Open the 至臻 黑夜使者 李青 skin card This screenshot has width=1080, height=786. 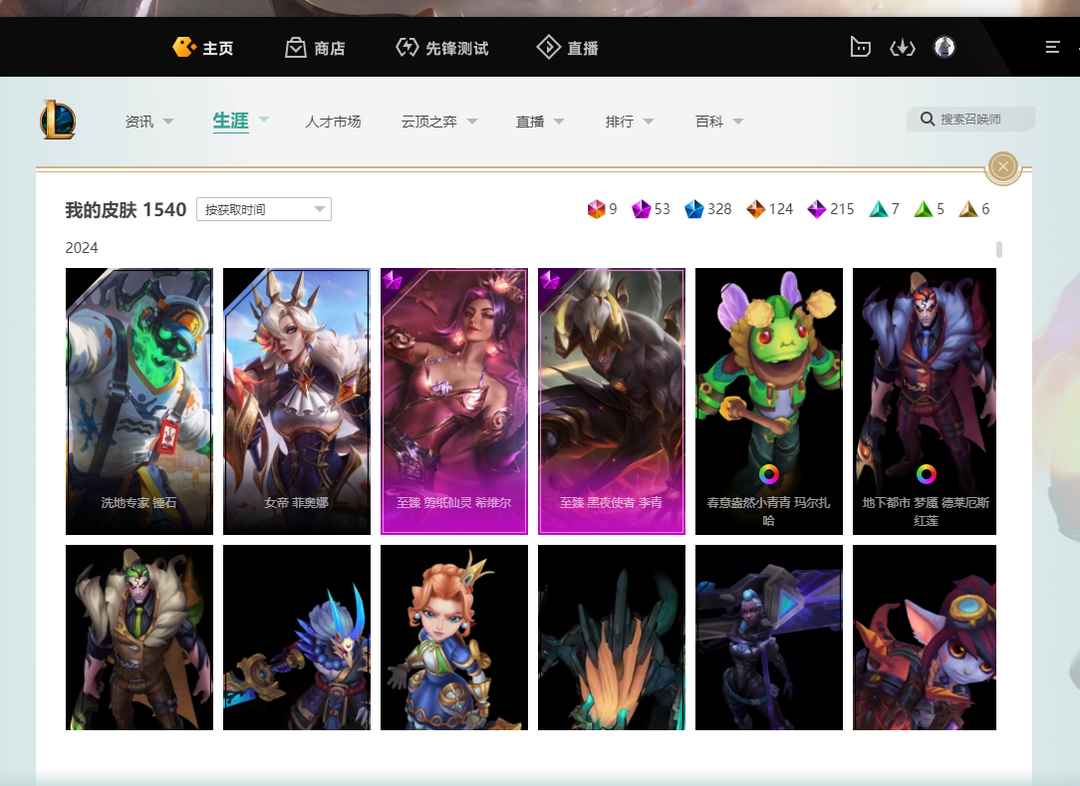pos(612,401)
